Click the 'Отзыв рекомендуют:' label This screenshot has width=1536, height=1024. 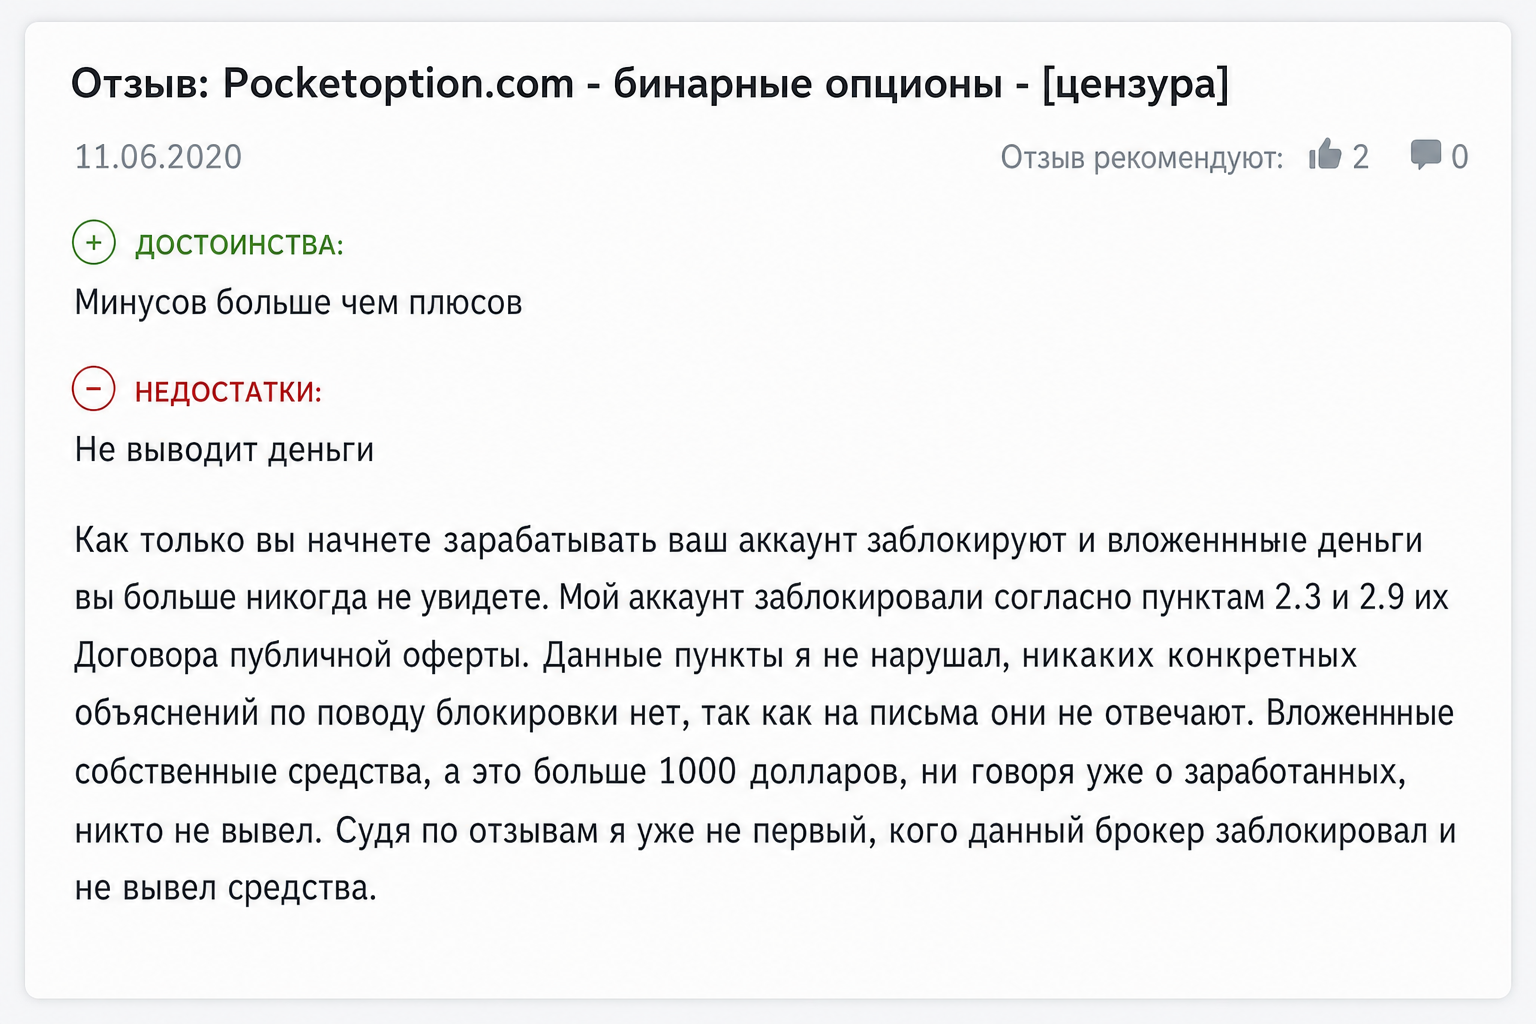click(1141, 158)
